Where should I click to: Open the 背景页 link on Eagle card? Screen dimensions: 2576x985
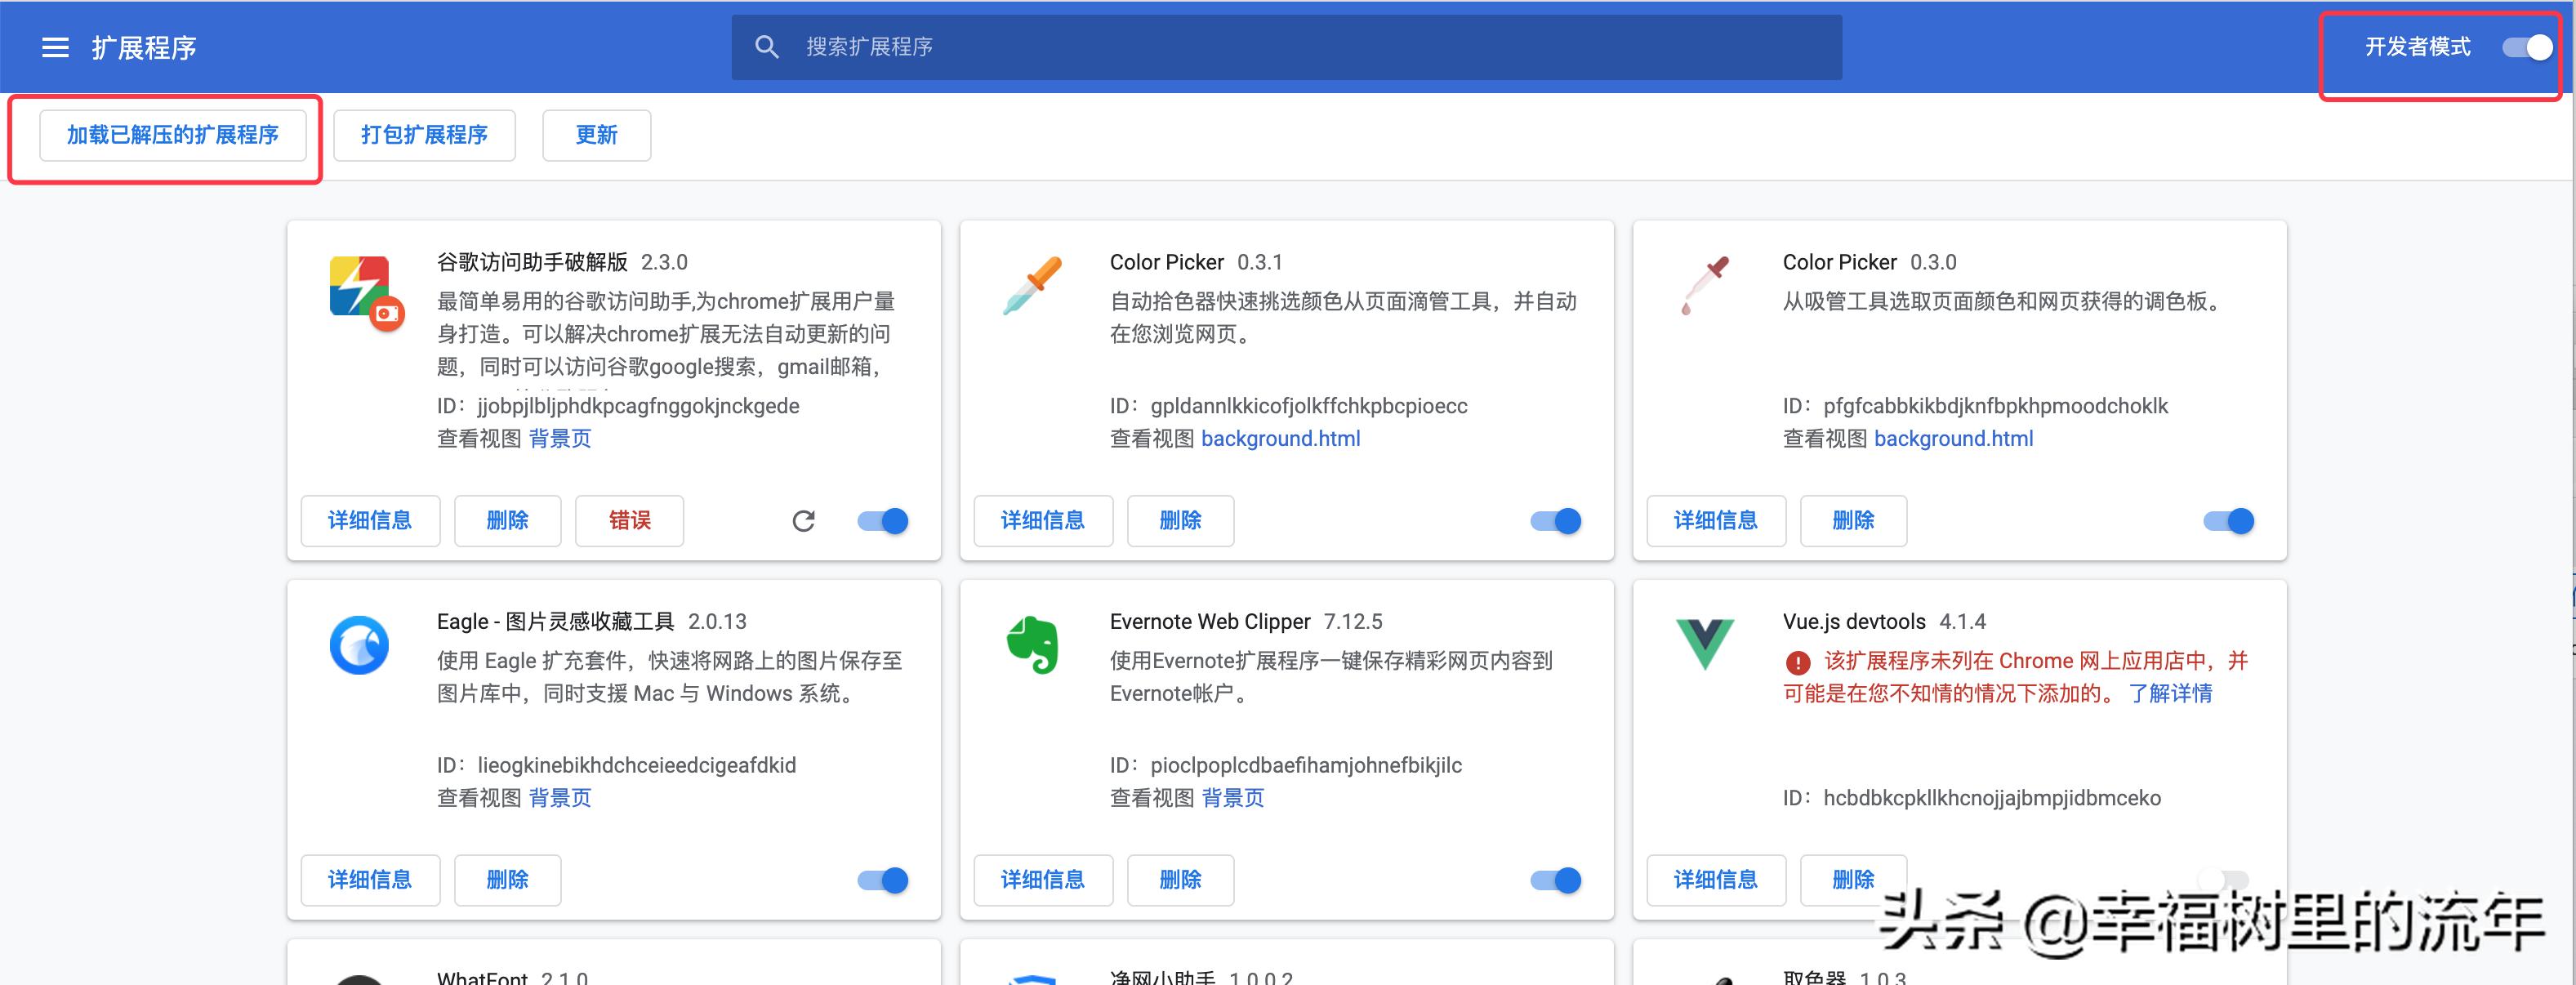click(560, 797)
